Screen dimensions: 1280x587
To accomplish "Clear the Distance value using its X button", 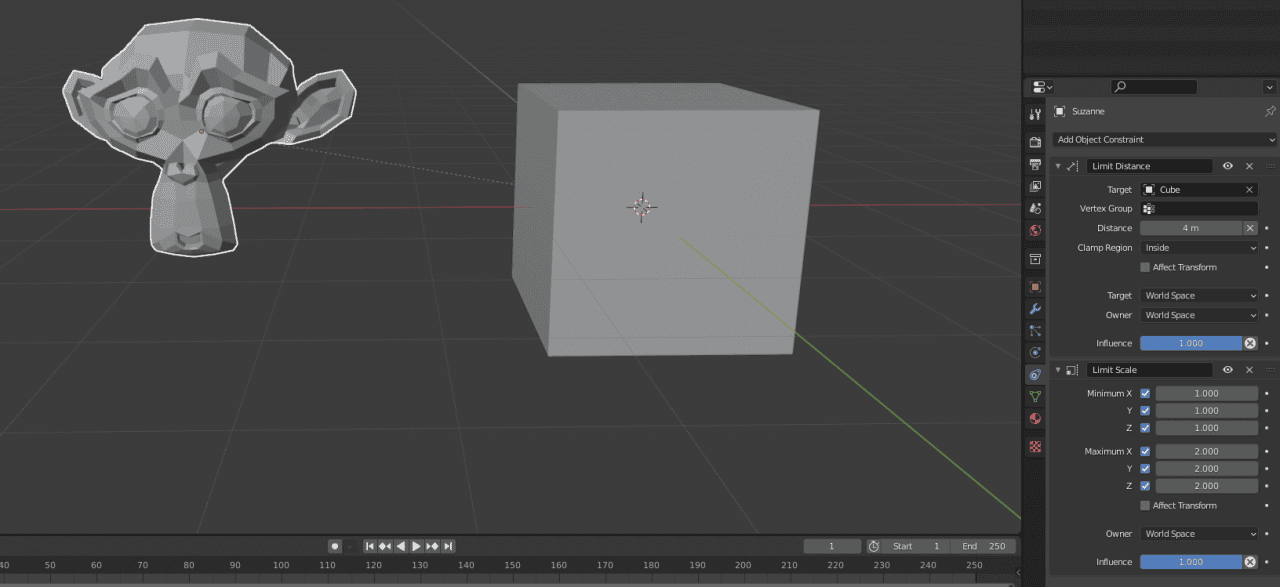I will 1249,228.
